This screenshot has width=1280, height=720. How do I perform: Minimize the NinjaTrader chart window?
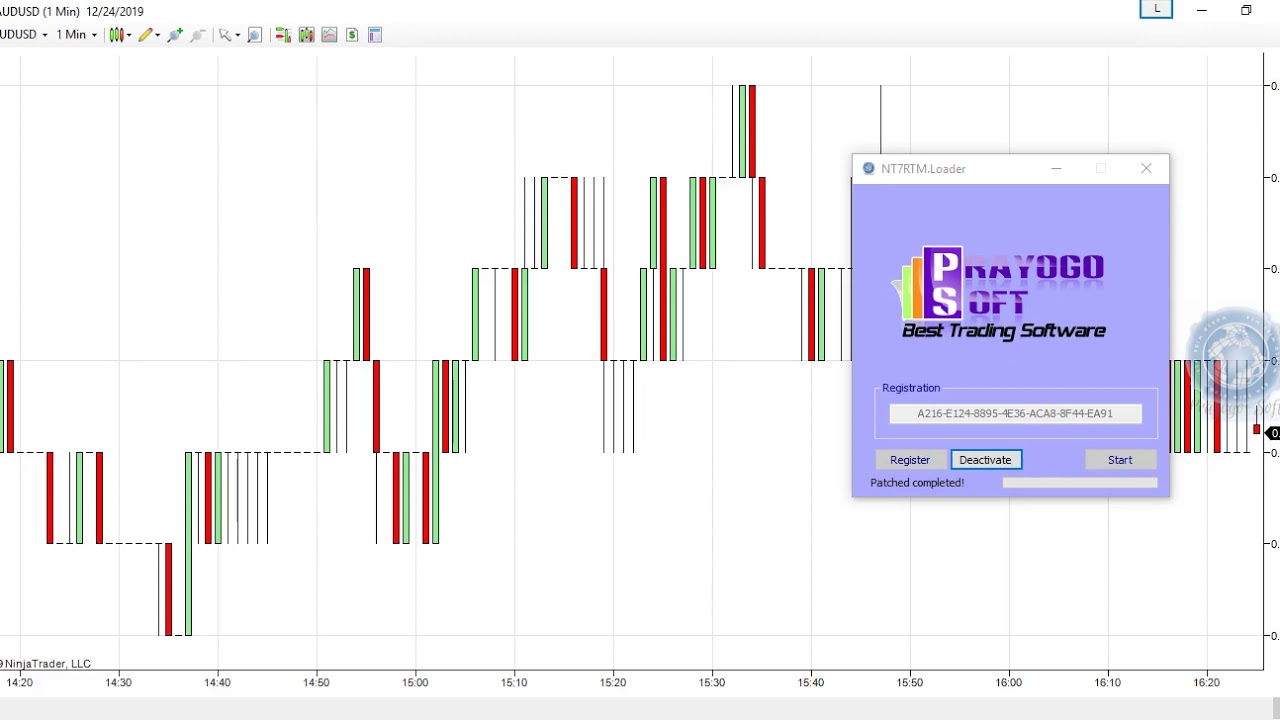click(1201, 10)
